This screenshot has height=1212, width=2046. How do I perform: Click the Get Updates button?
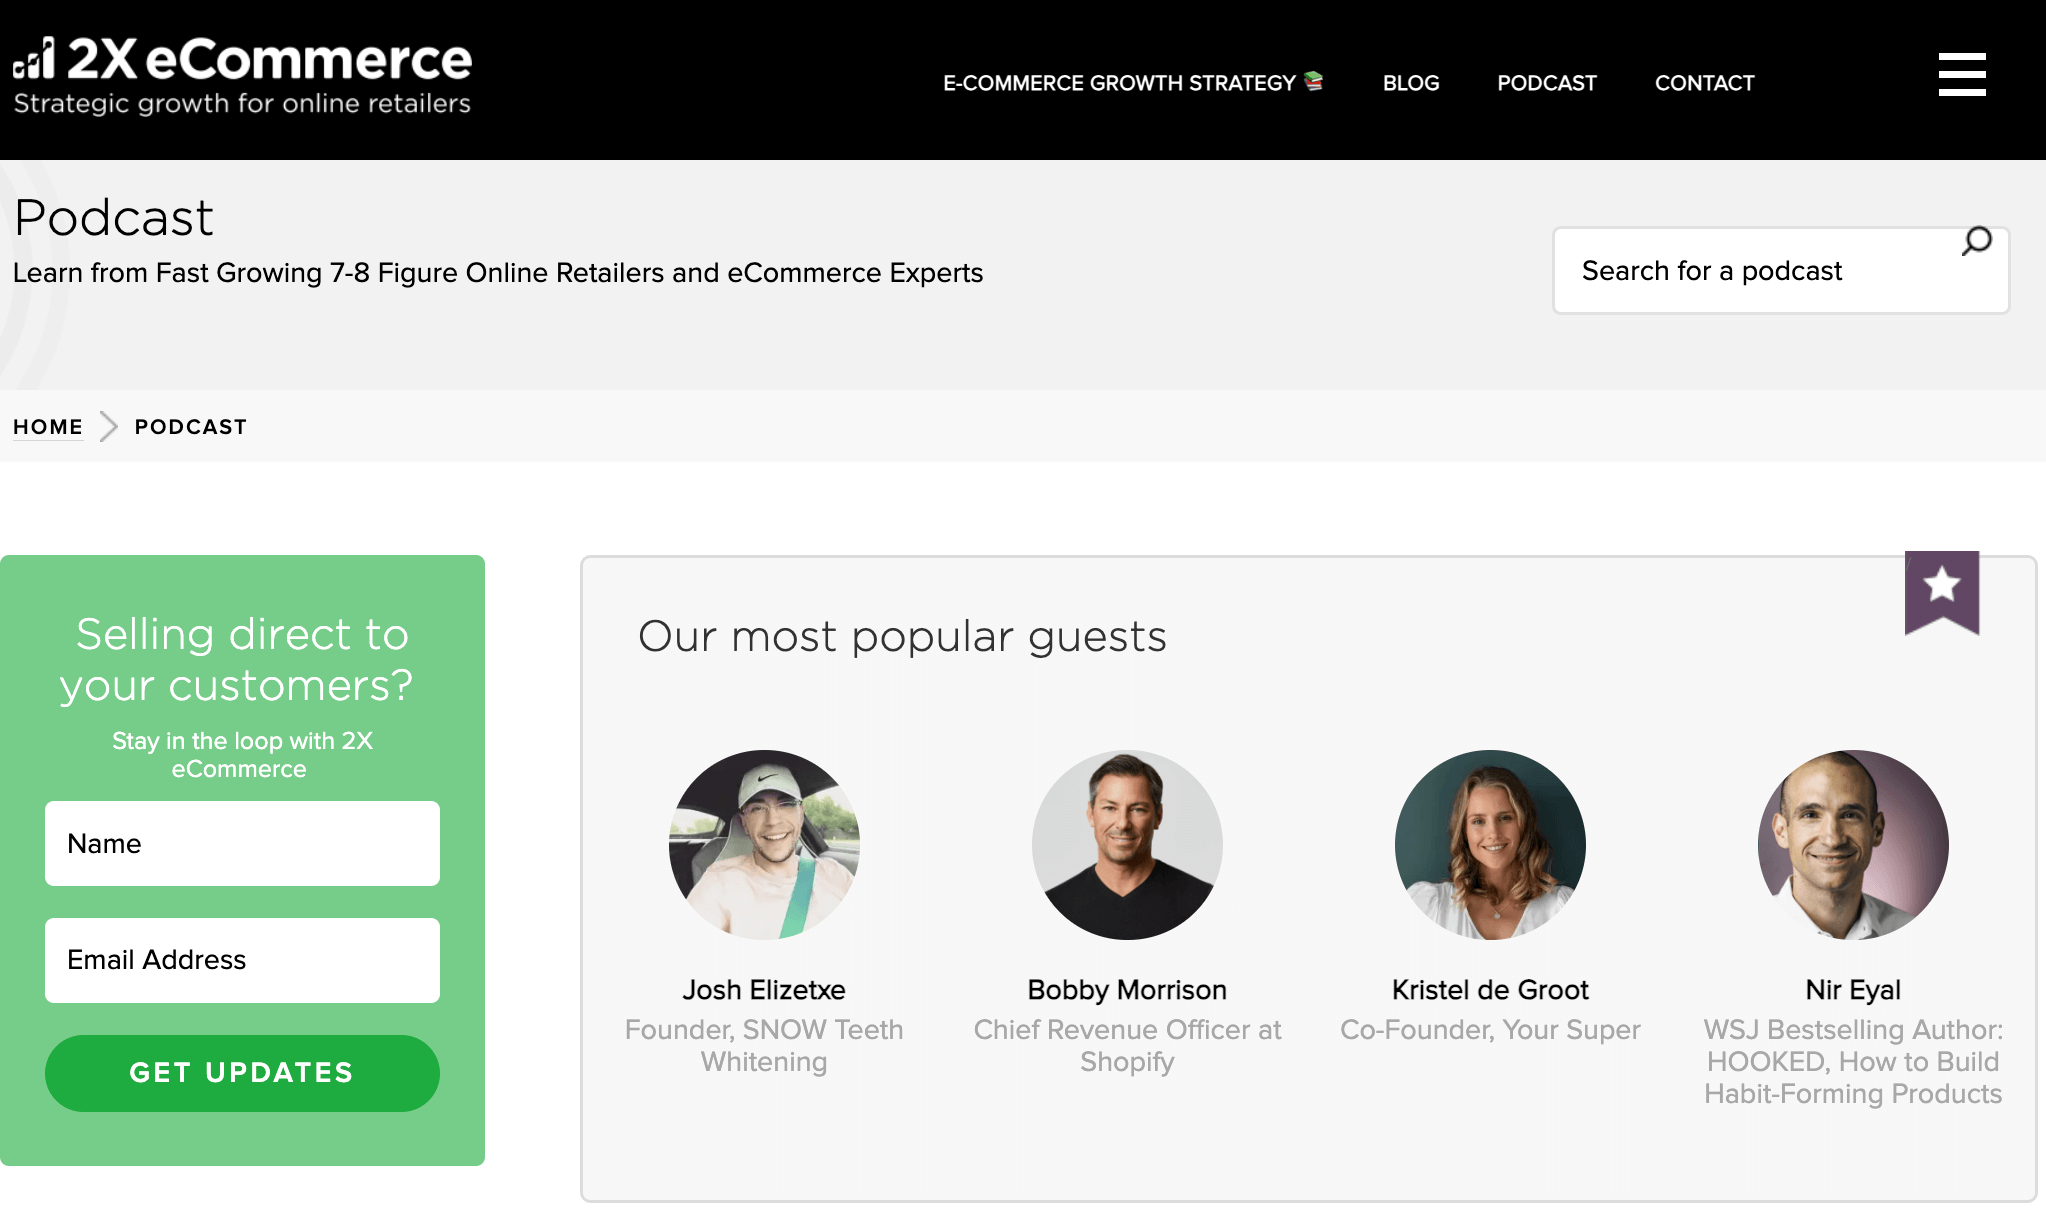coord(242,1073)
